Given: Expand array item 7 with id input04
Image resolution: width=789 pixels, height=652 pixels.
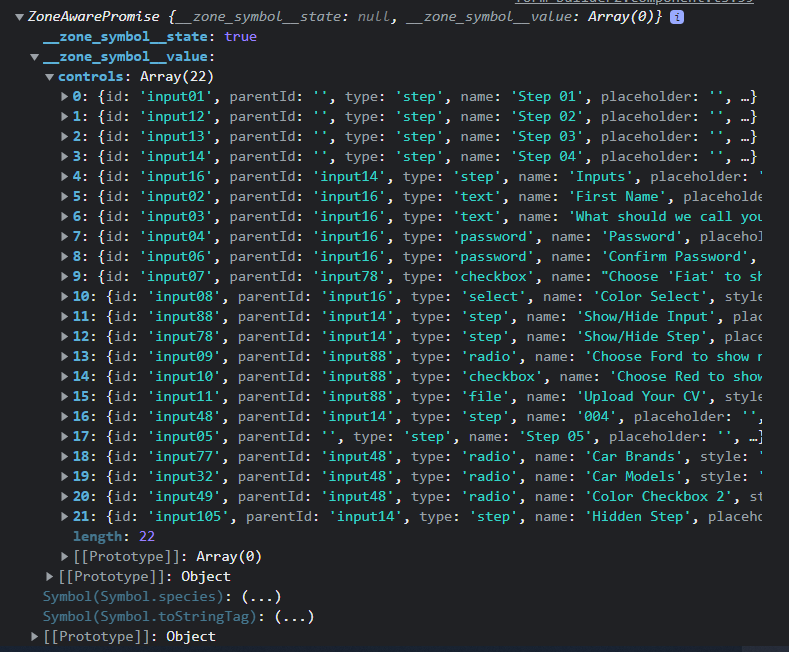Looking at the screenshot, I should (64, 236).
